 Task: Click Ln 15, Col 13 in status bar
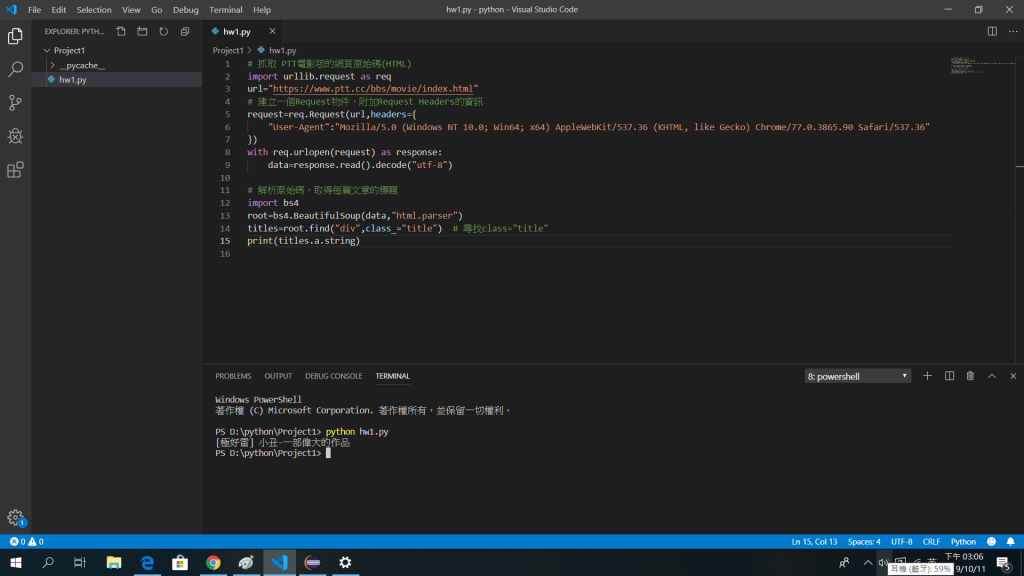(814, 541)
